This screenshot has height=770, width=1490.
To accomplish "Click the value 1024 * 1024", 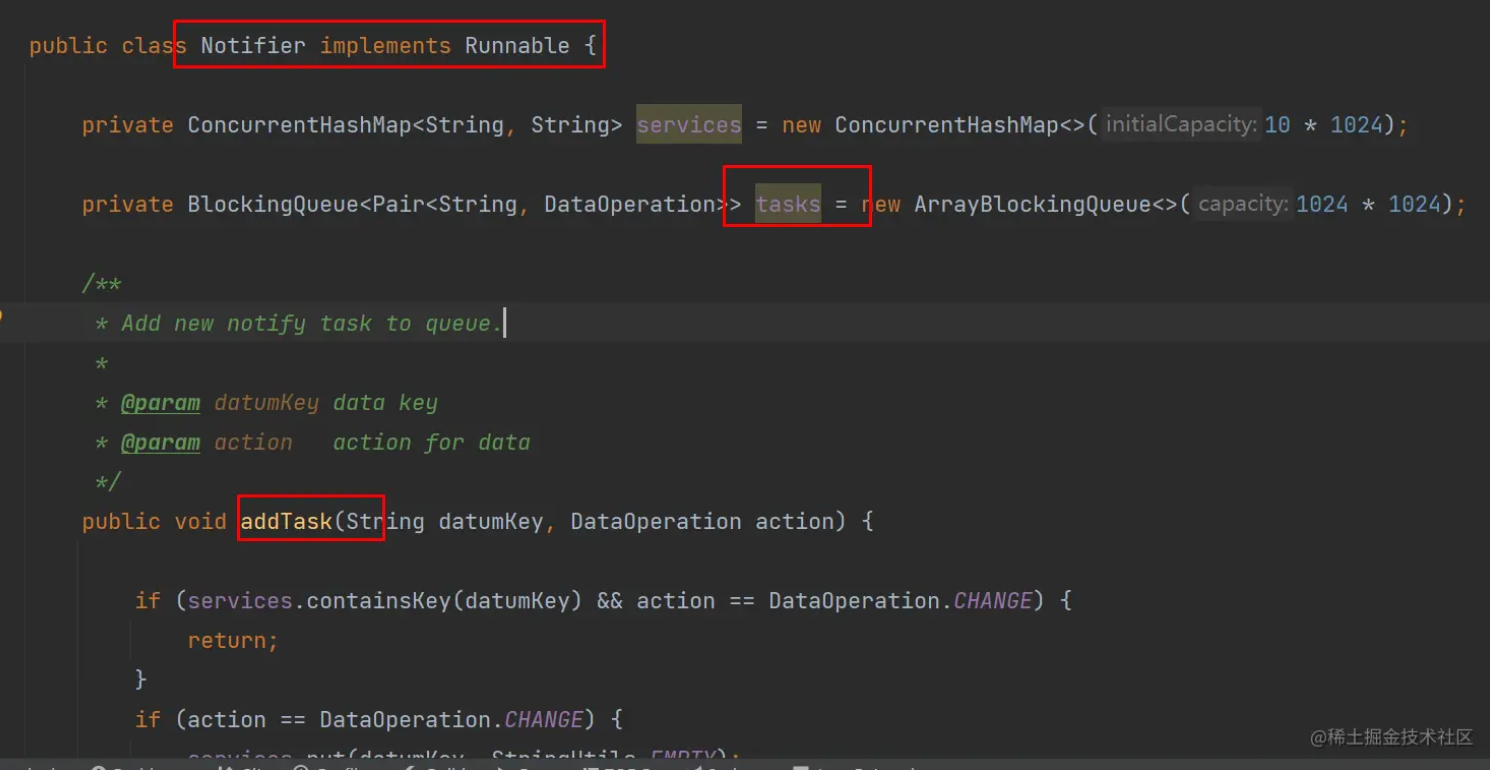I will point(1369,204).
